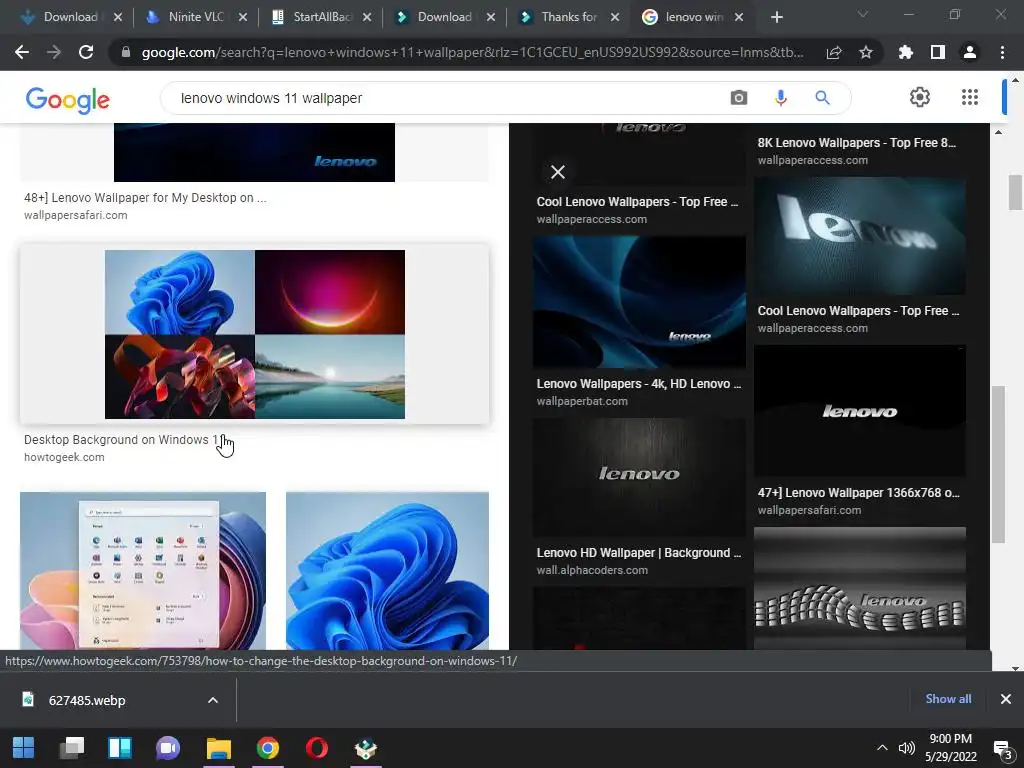Open the Chrome profile avatar
1024x768 pixels.
[970, 52]
